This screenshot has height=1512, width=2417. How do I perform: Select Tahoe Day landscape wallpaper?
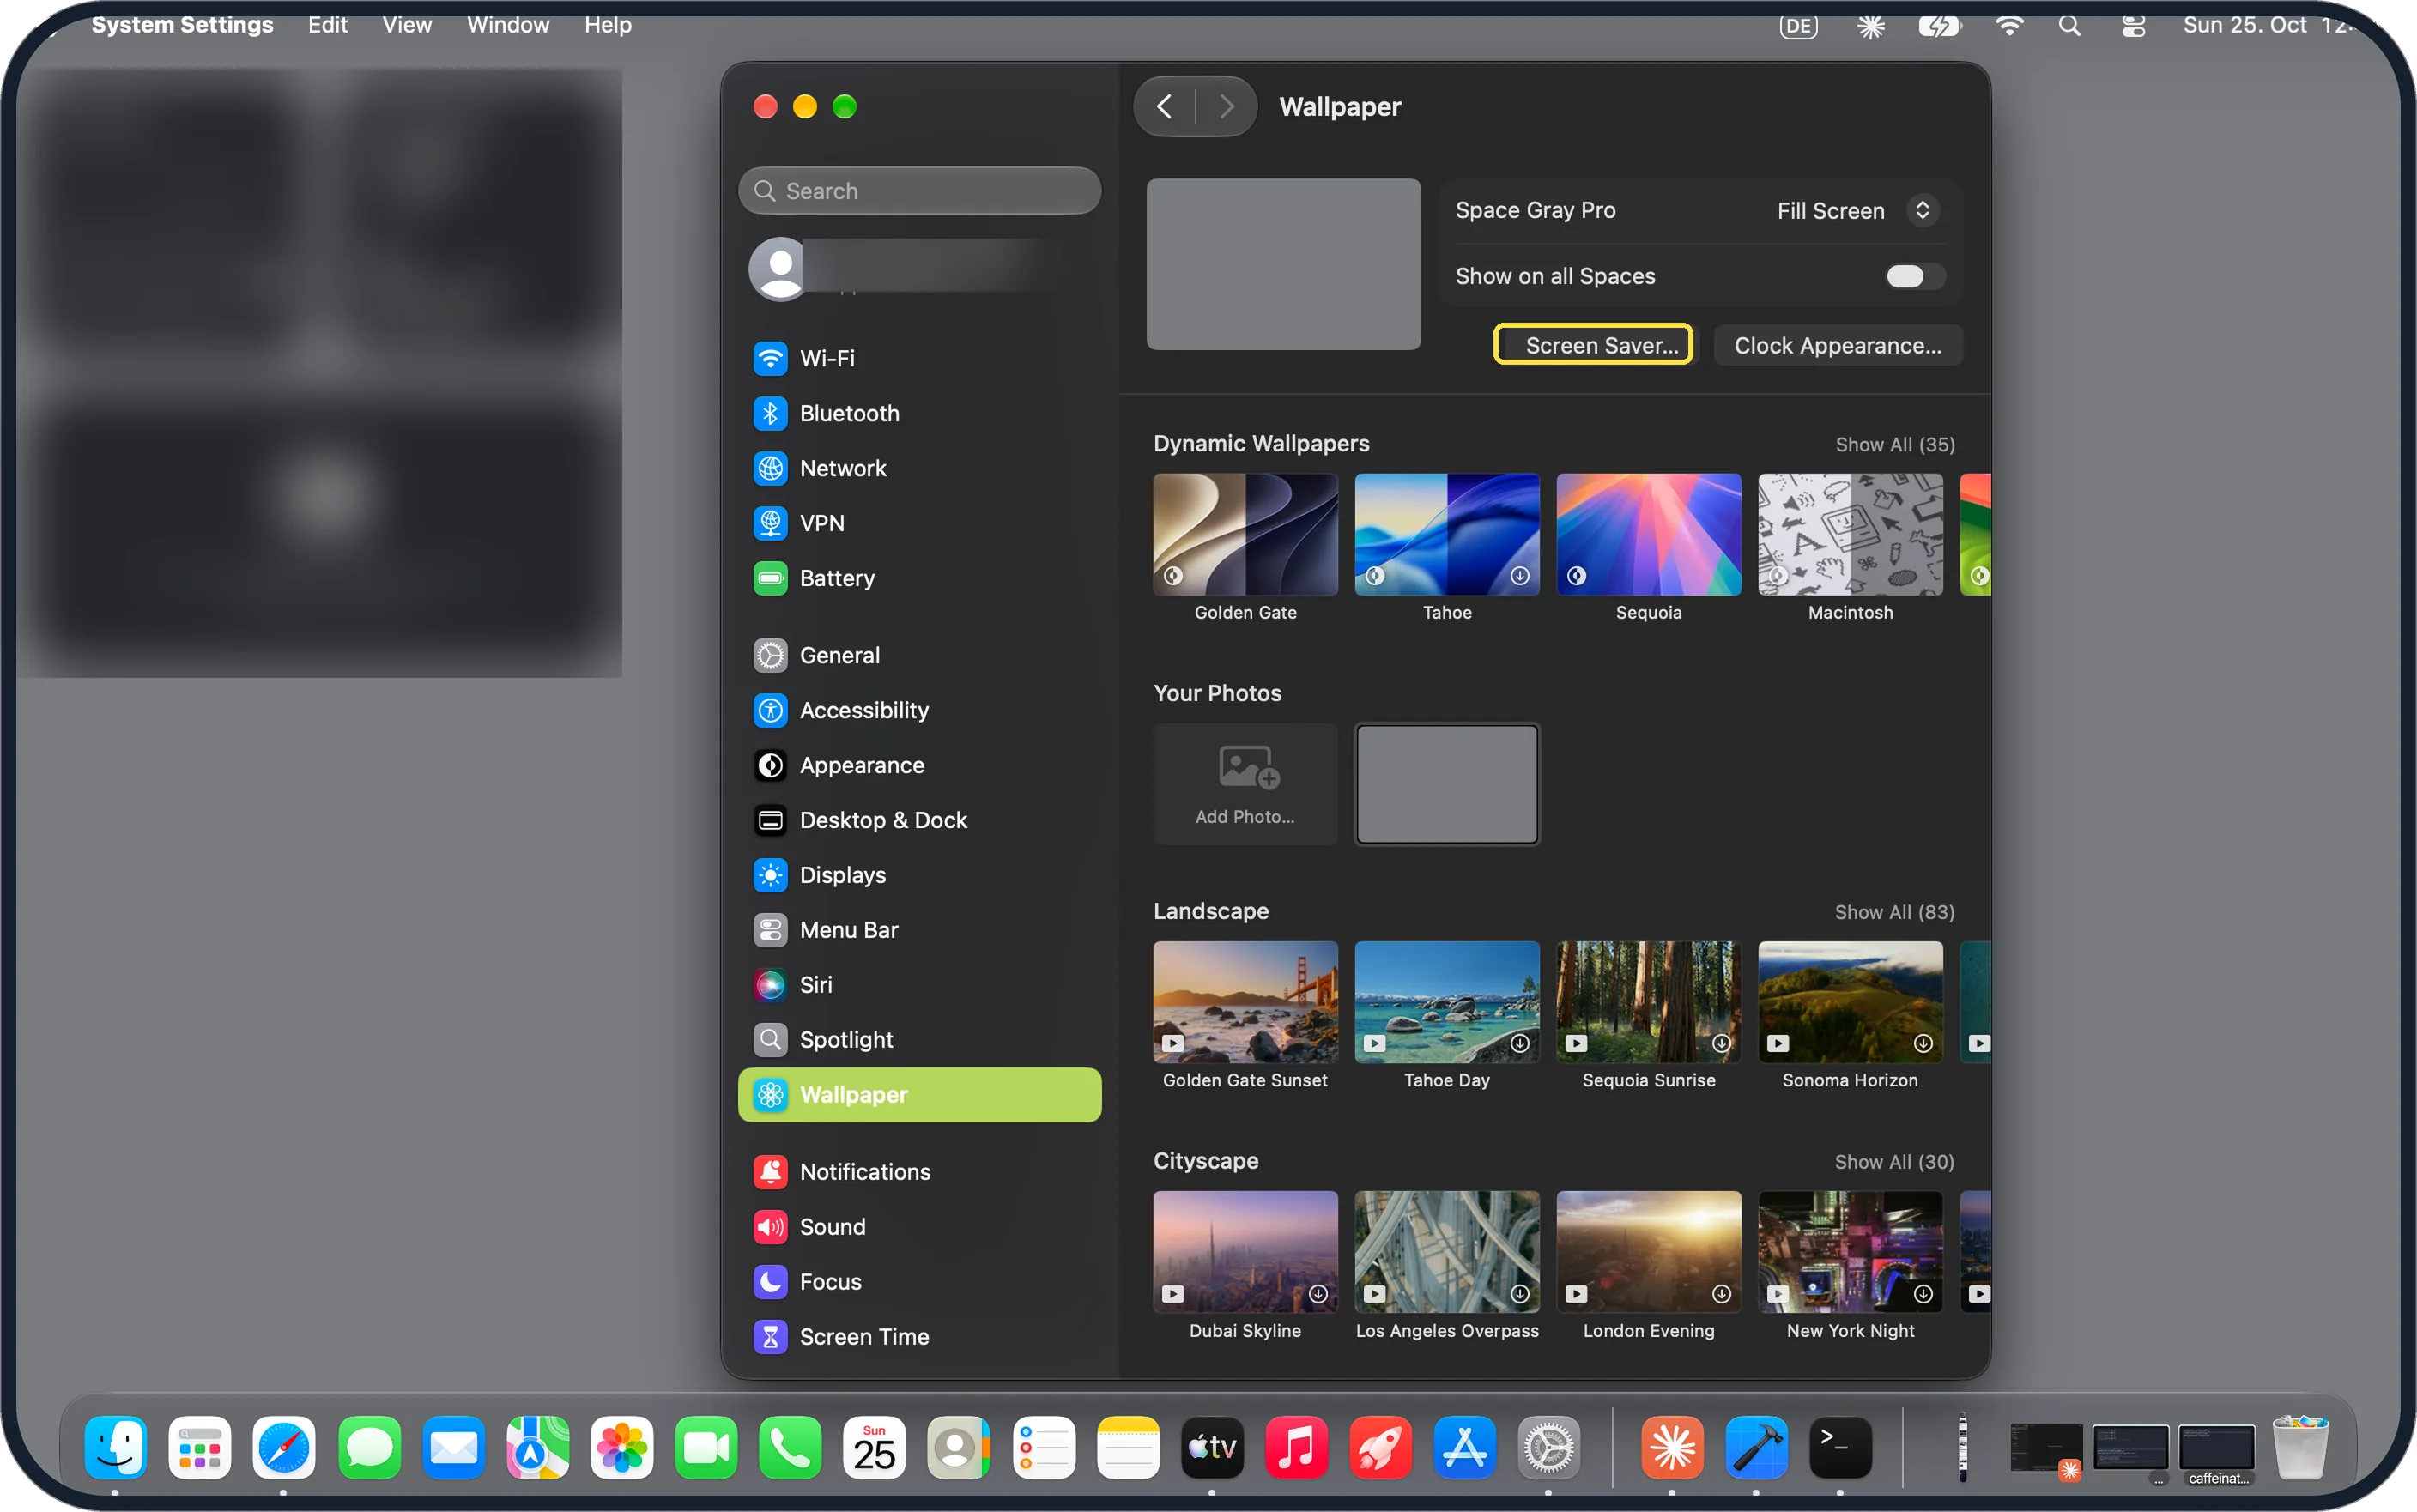[1447, 1002]
